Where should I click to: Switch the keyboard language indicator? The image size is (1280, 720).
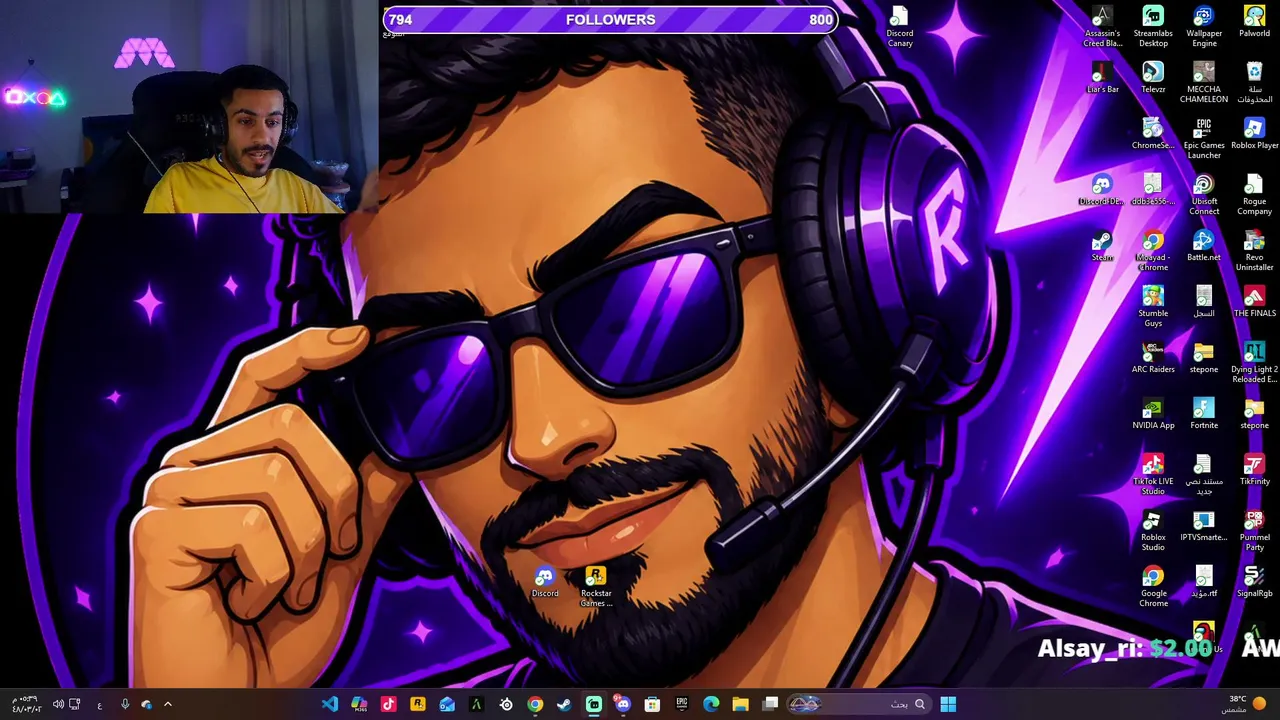coord(99,705)
